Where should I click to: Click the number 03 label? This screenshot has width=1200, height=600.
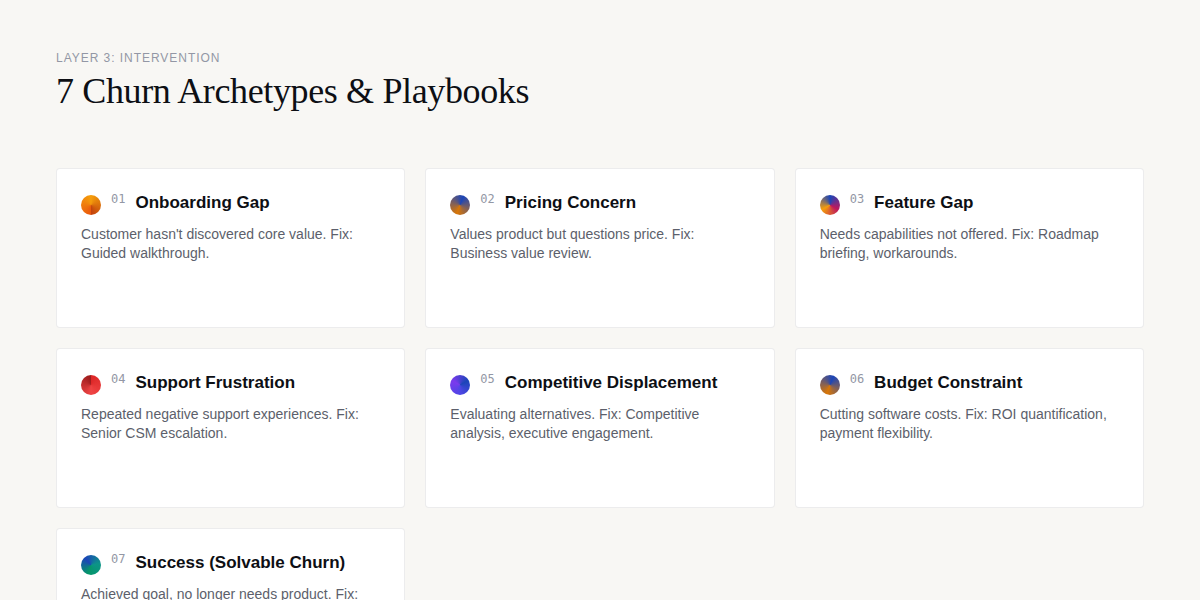click(857, 199)
